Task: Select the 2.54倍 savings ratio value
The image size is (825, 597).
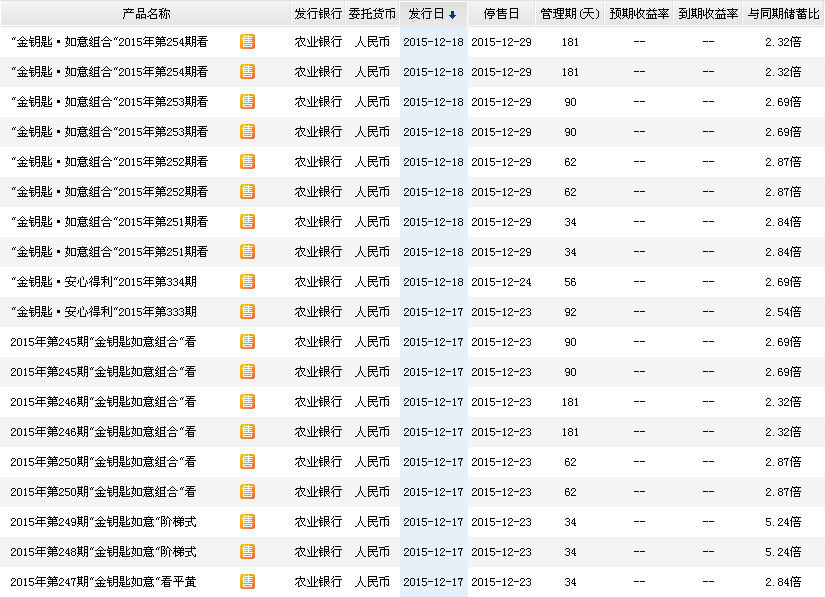Action: point(783,312)
